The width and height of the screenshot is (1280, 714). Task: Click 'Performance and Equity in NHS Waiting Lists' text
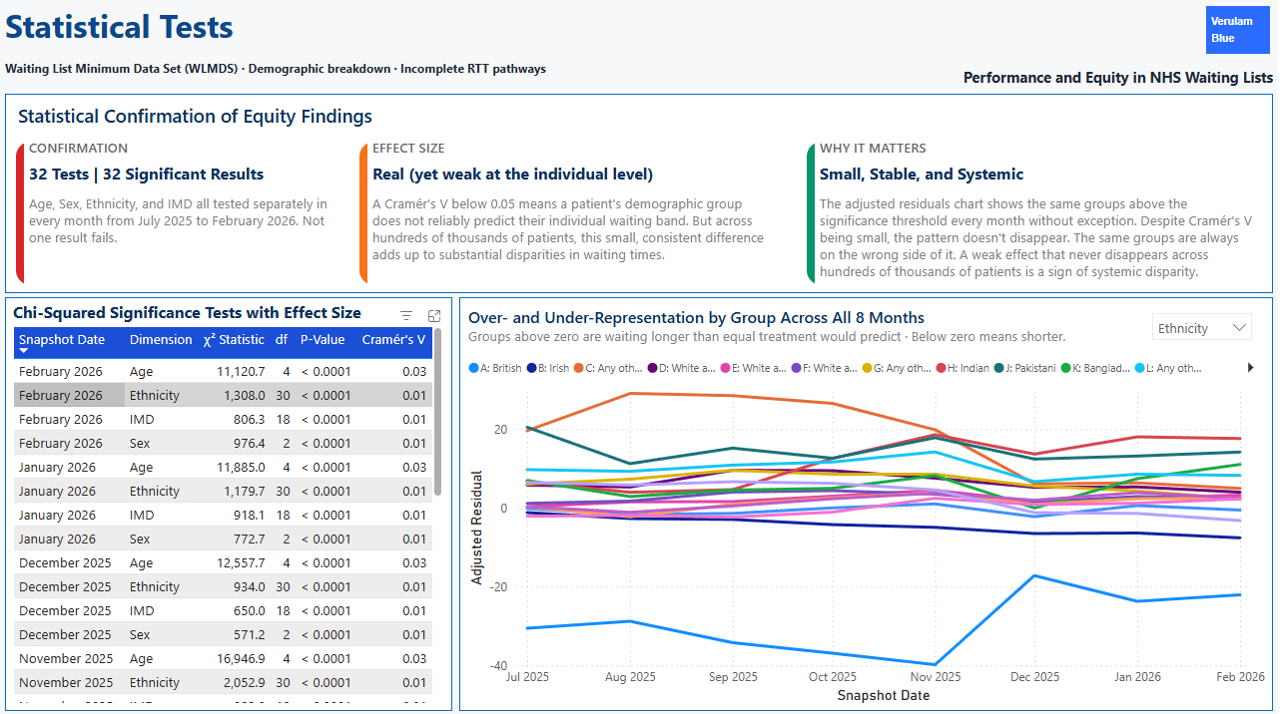(x=1118, y=78)
